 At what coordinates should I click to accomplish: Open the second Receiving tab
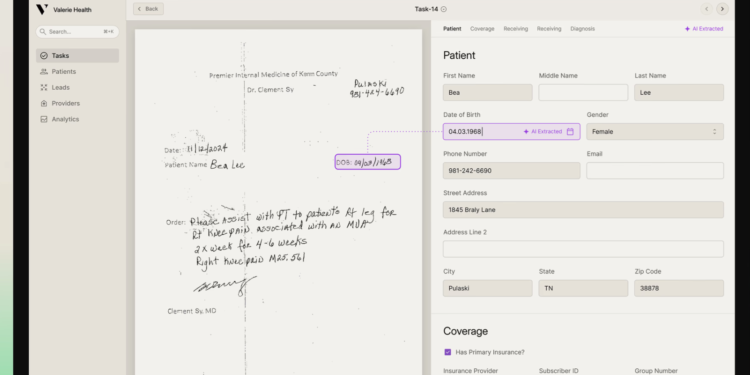coord(549,29)
